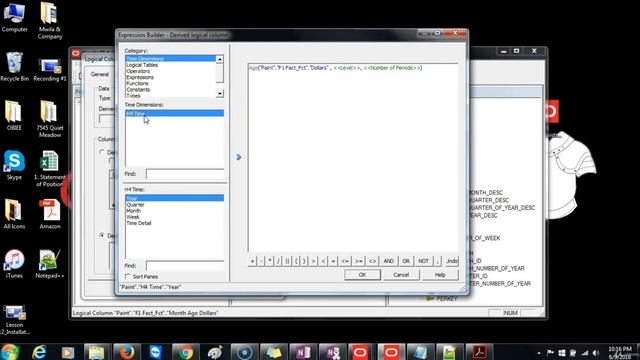Open the General tab in Logical Column dialog
The image size is (640, 360).
click(x=100, y=74)
